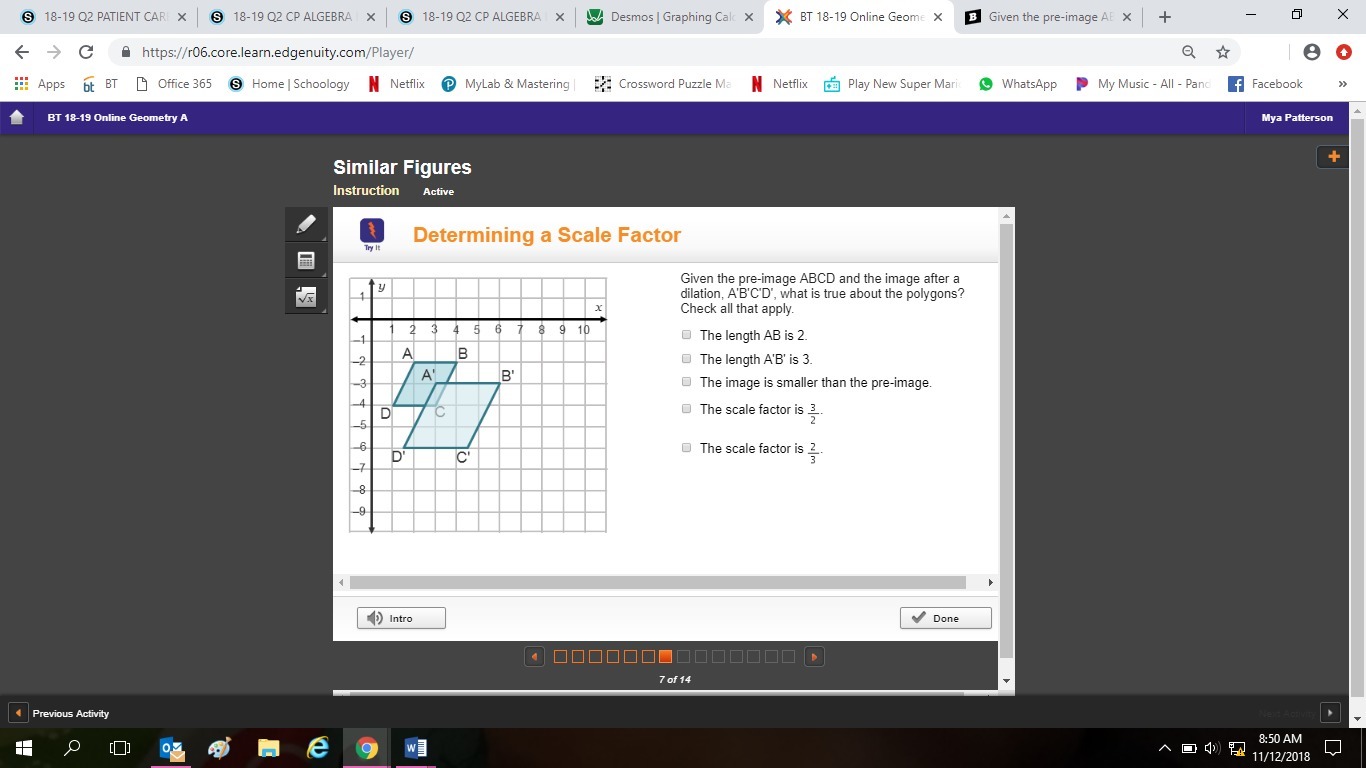This screenshot has height=768, width=1366.
Task: Reload the page in Chrome
Action: [86, 52]
